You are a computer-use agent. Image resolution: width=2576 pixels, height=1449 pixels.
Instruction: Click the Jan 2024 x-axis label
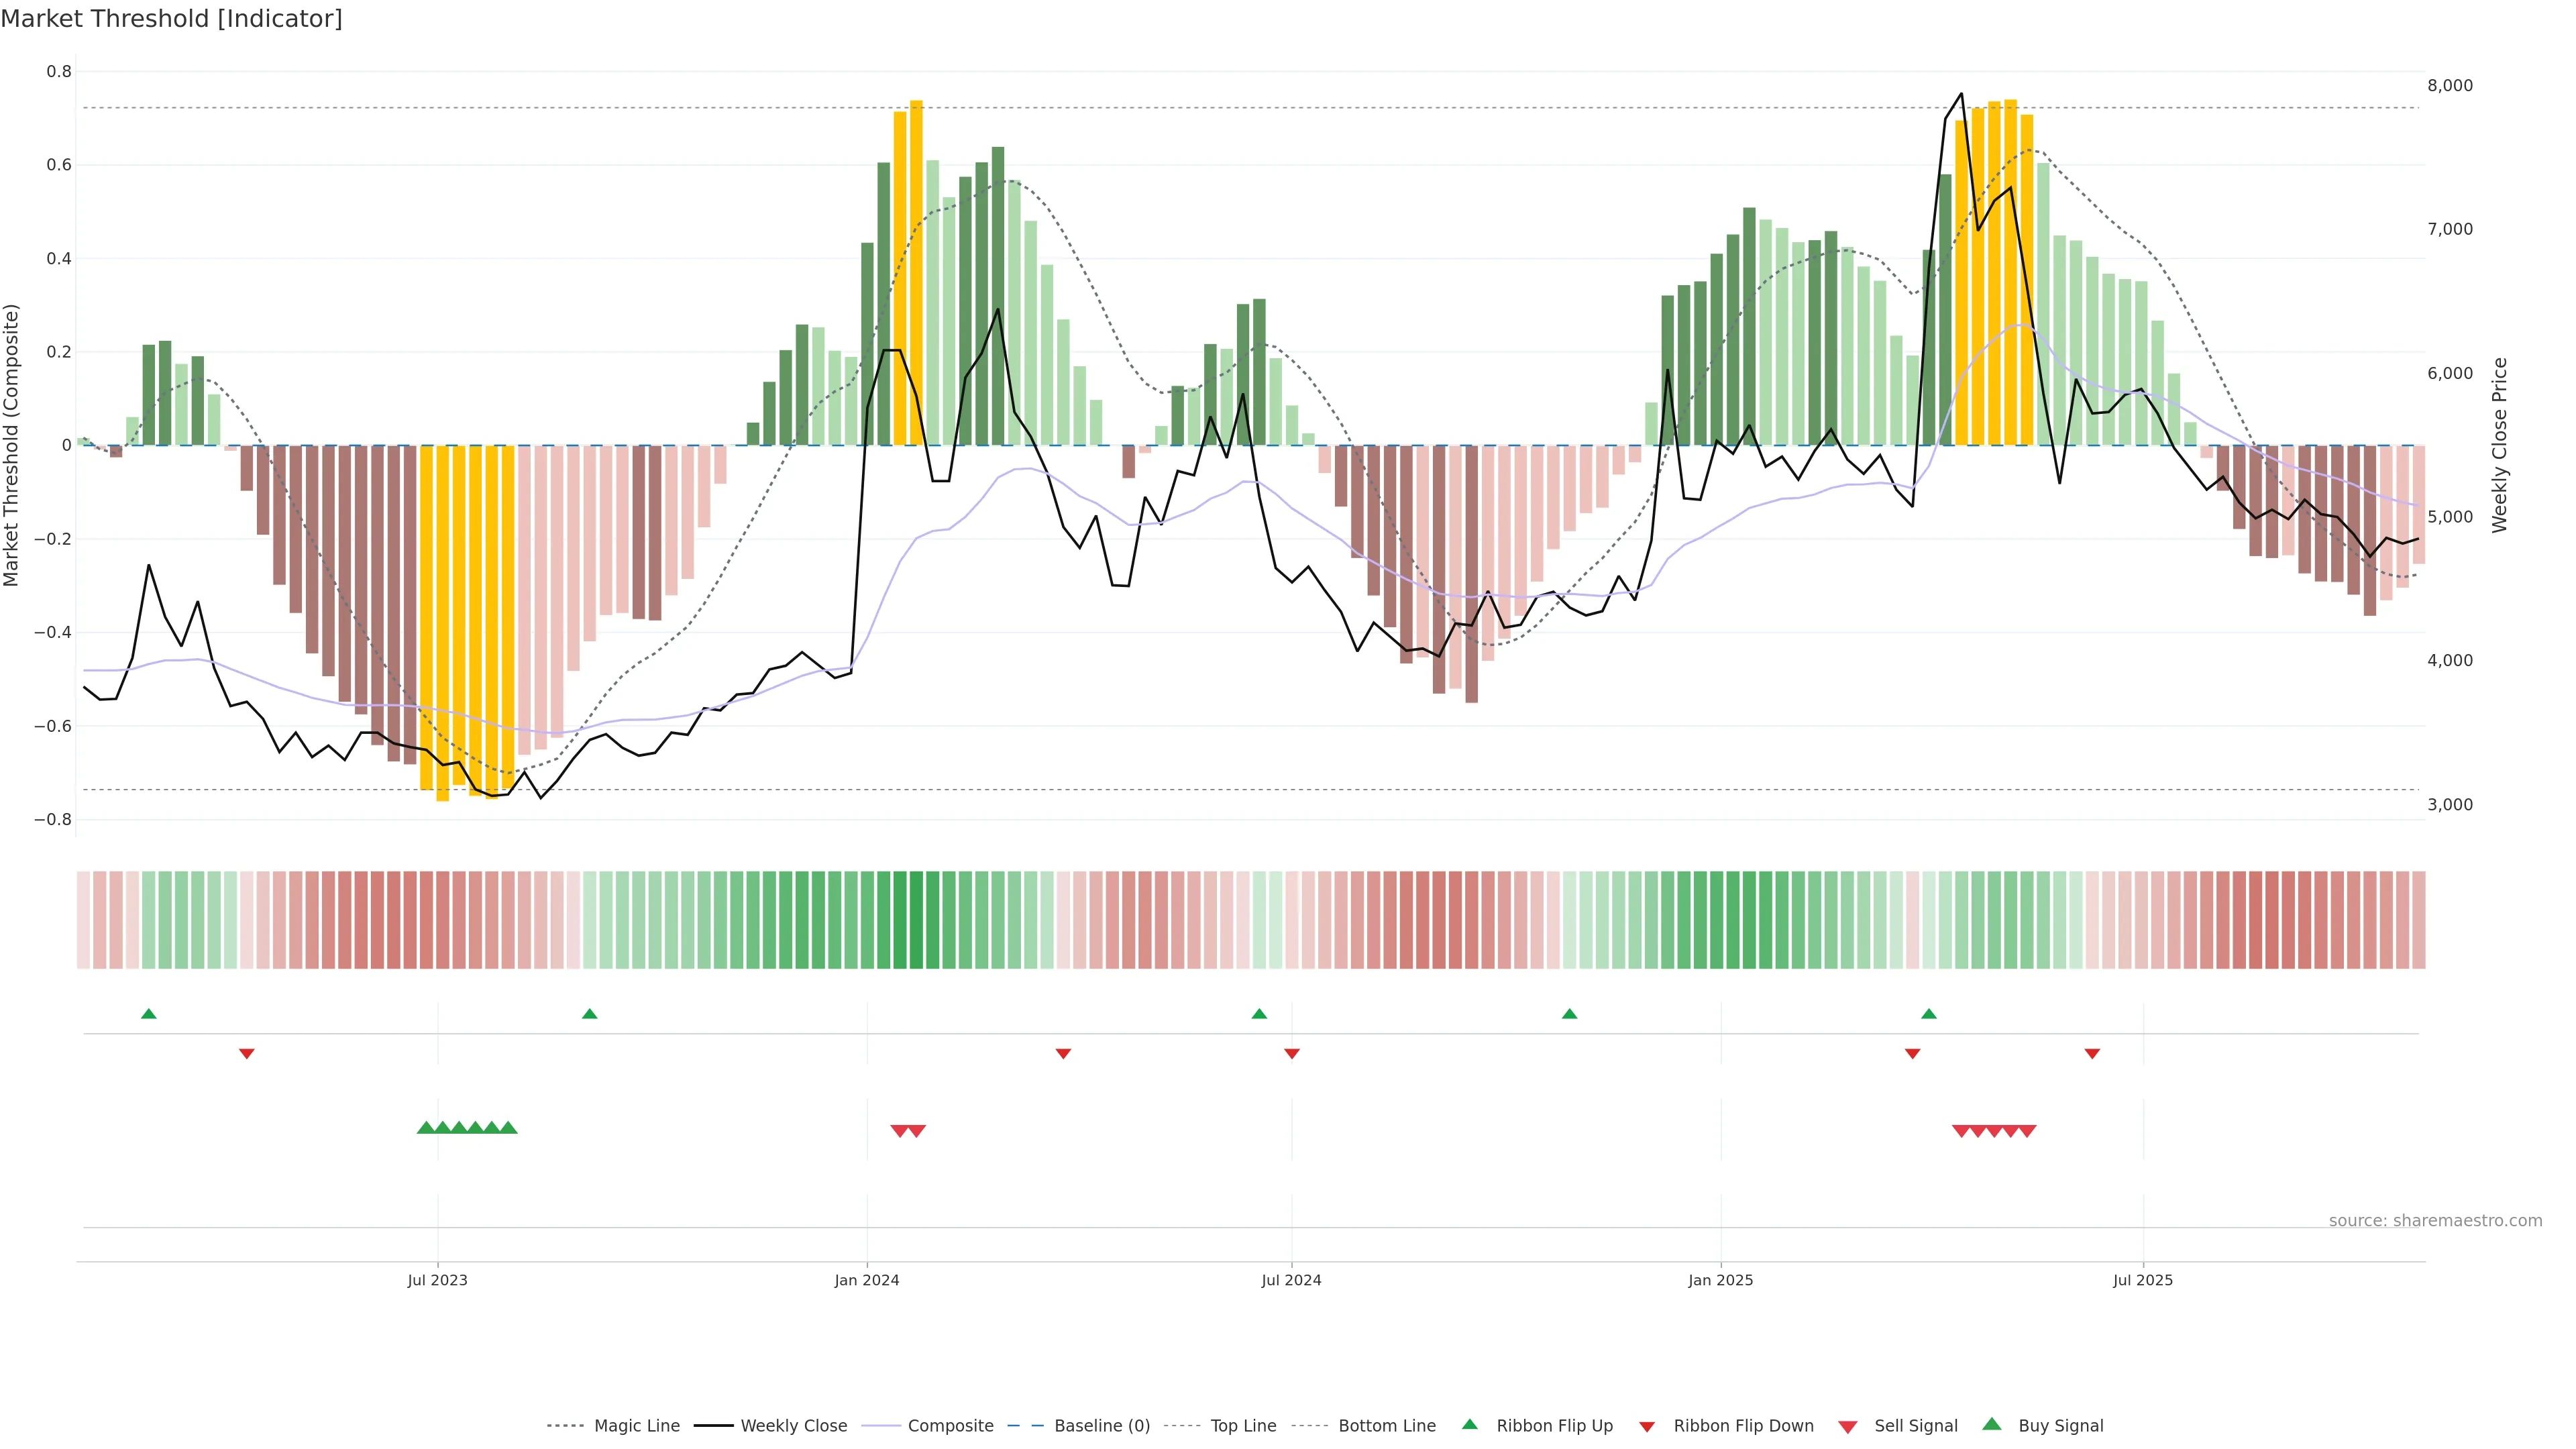pos(866,1280)
